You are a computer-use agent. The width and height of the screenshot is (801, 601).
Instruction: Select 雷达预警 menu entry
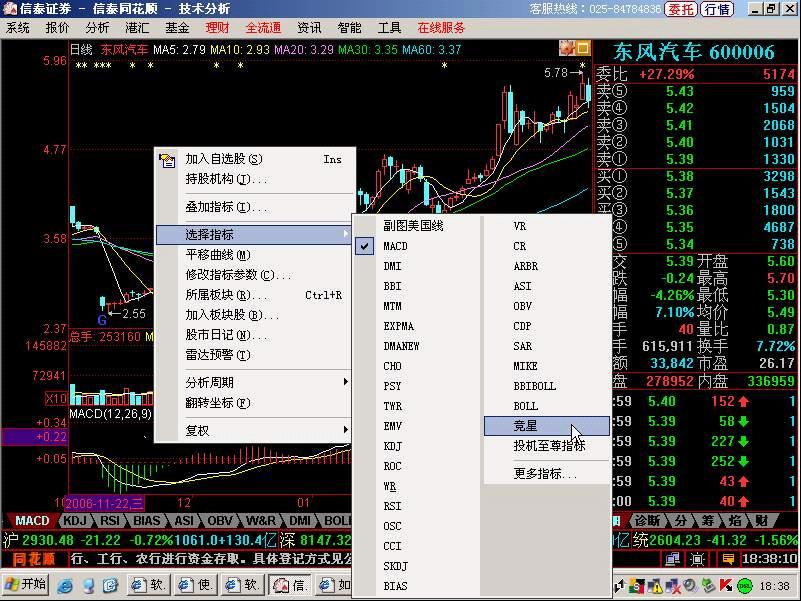pyautogui.click(x=253, y=355)
